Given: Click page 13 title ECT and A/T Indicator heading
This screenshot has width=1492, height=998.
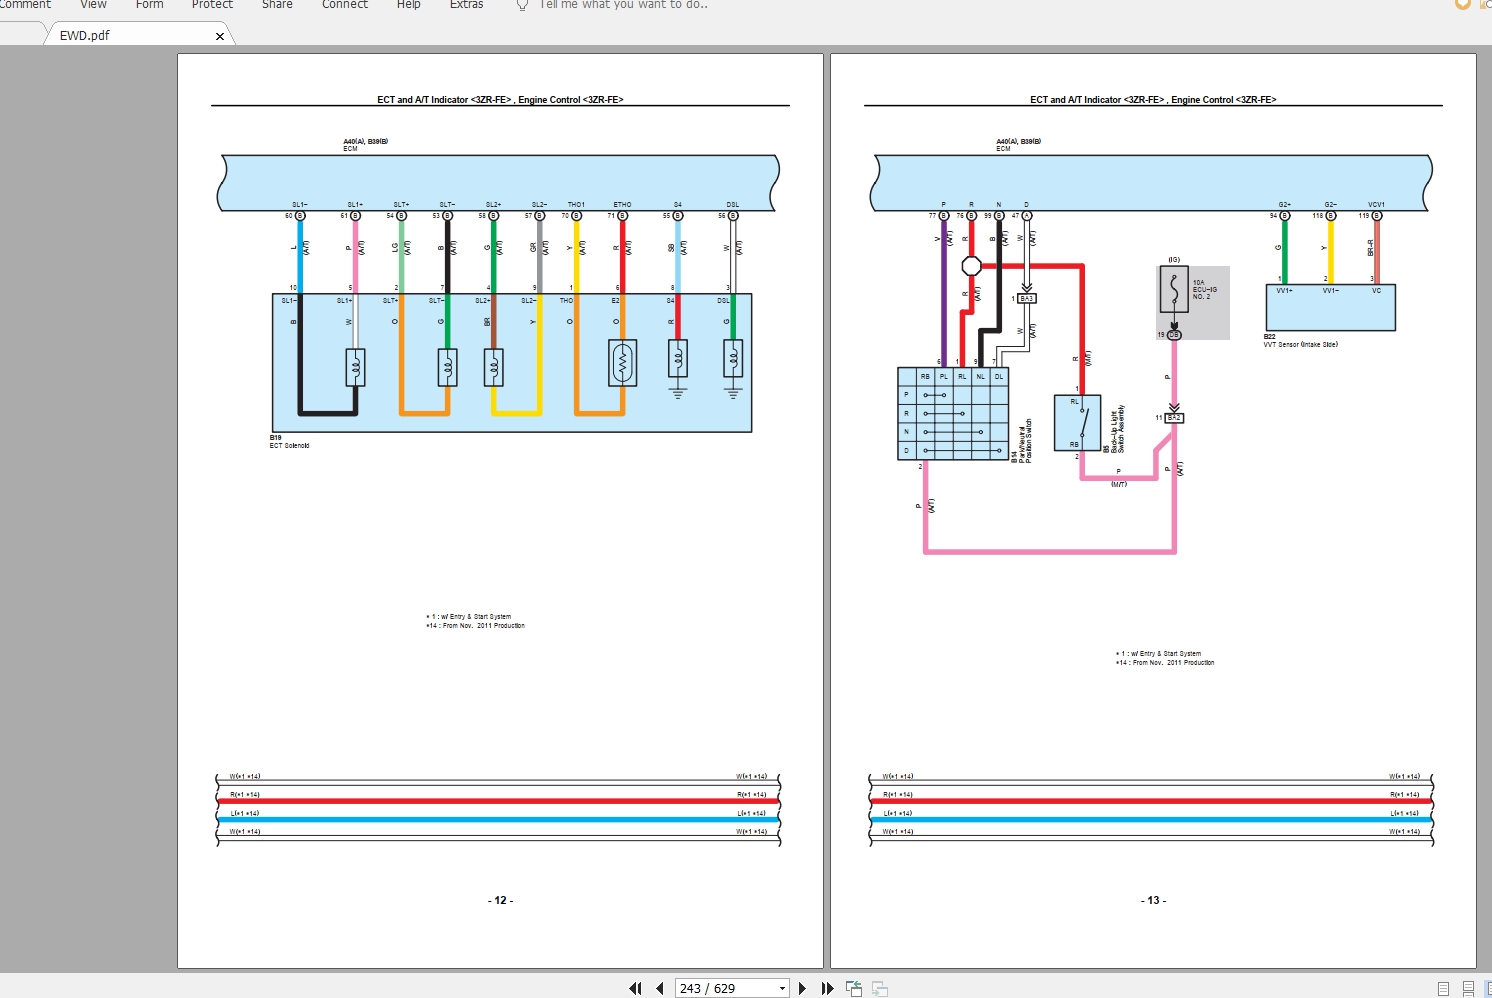Looking at the screenshot, I should pyautogui.click(x=1153, y=100).
